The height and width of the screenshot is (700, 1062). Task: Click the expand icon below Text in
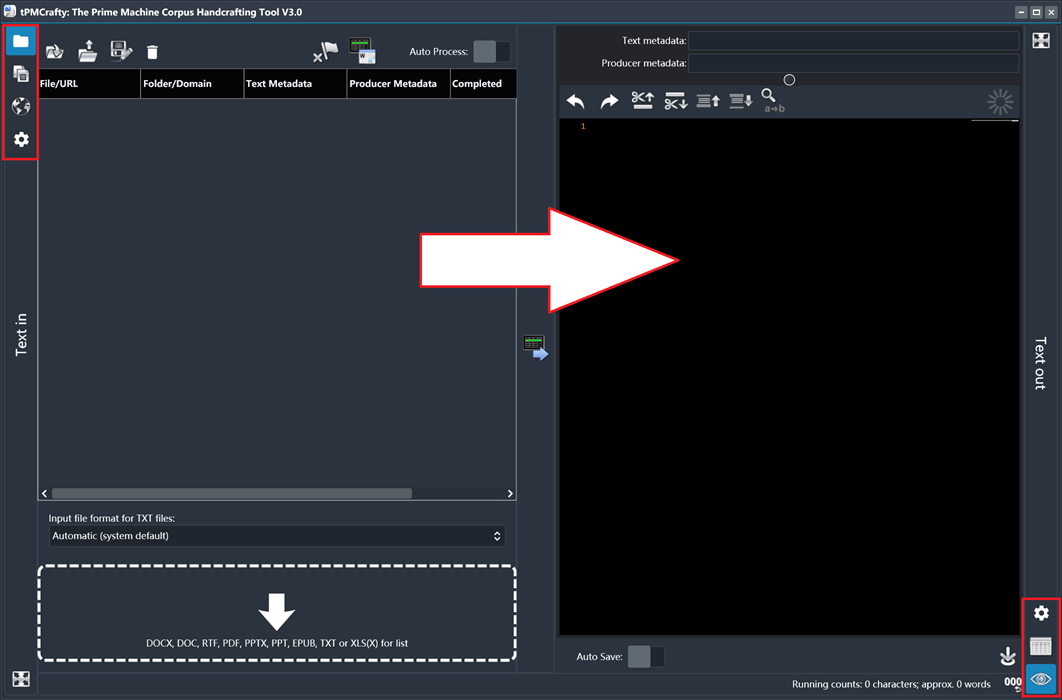[x=21, y=678]
